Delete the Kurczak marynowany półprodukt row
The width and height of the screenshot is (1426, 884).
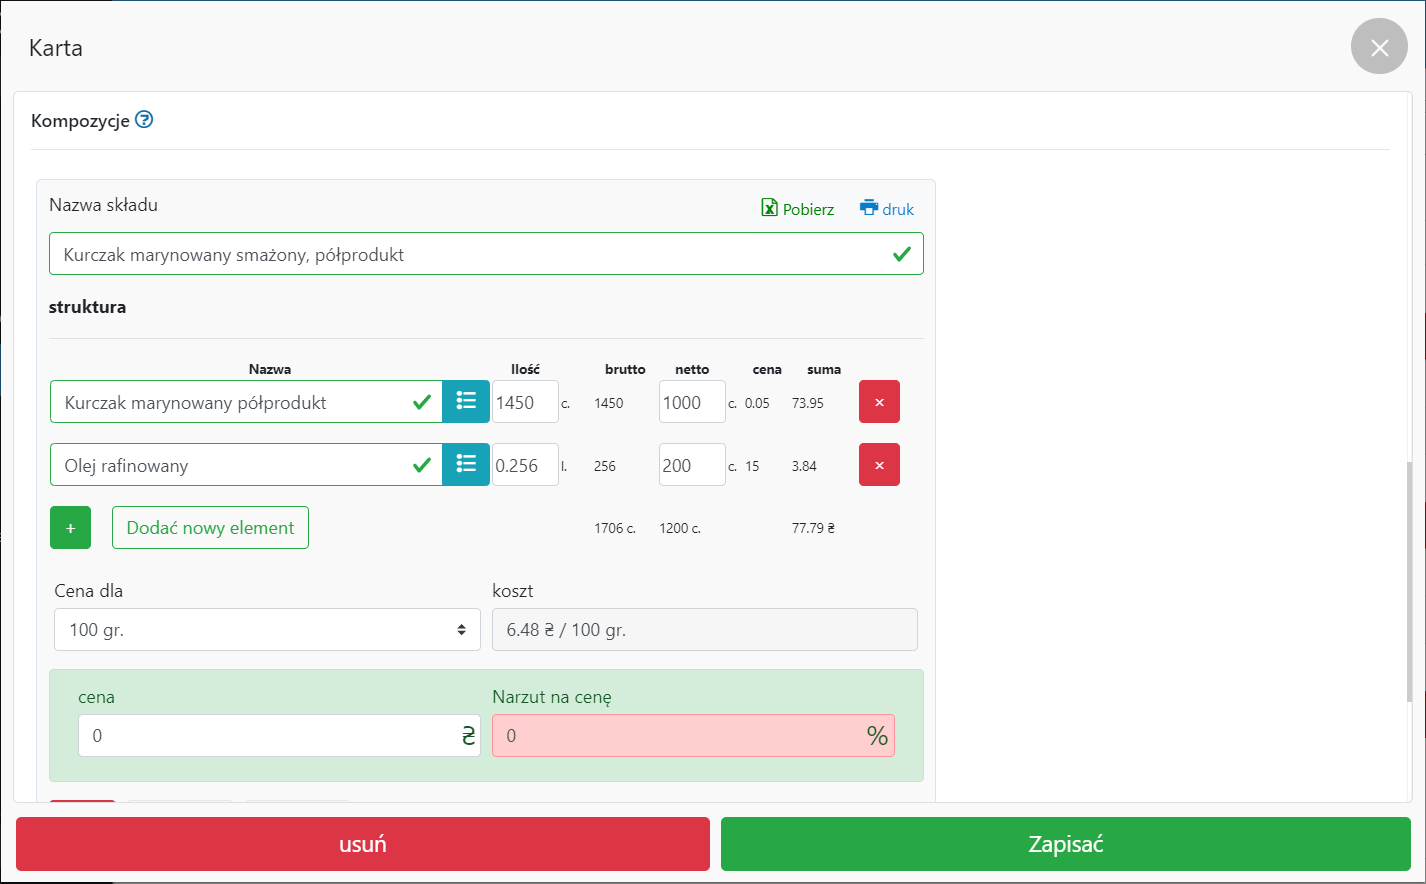coord(879,402)
